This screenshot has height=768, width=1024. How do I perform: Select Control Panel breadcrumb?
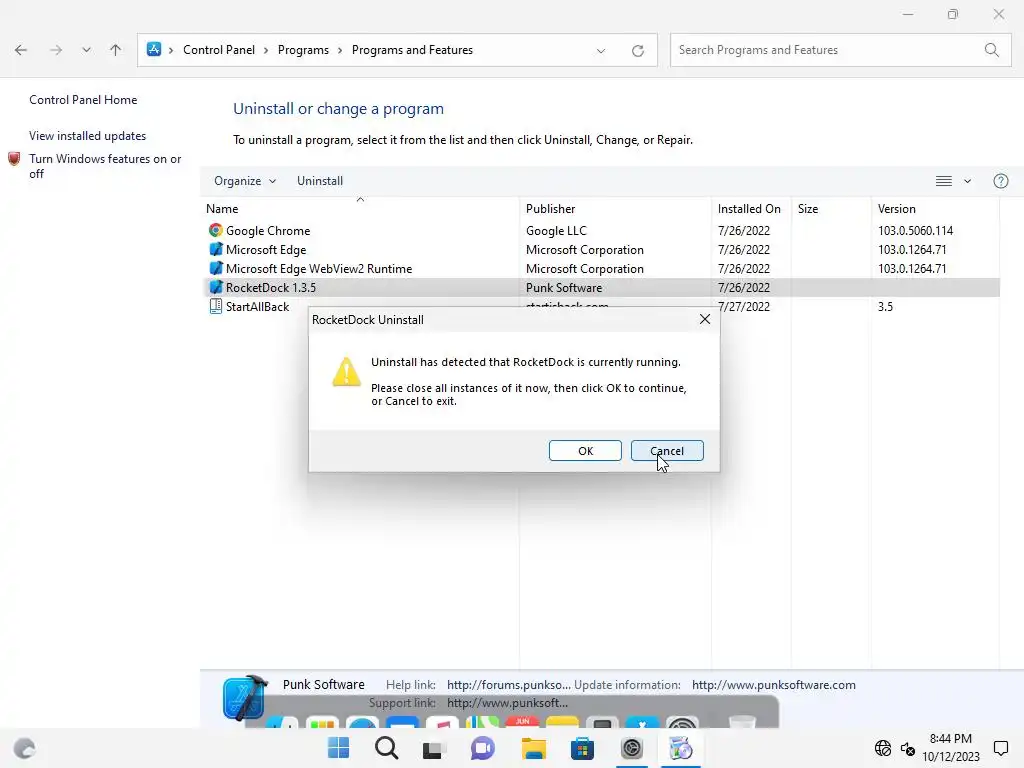pyautogui.click(x=219, y=50)
